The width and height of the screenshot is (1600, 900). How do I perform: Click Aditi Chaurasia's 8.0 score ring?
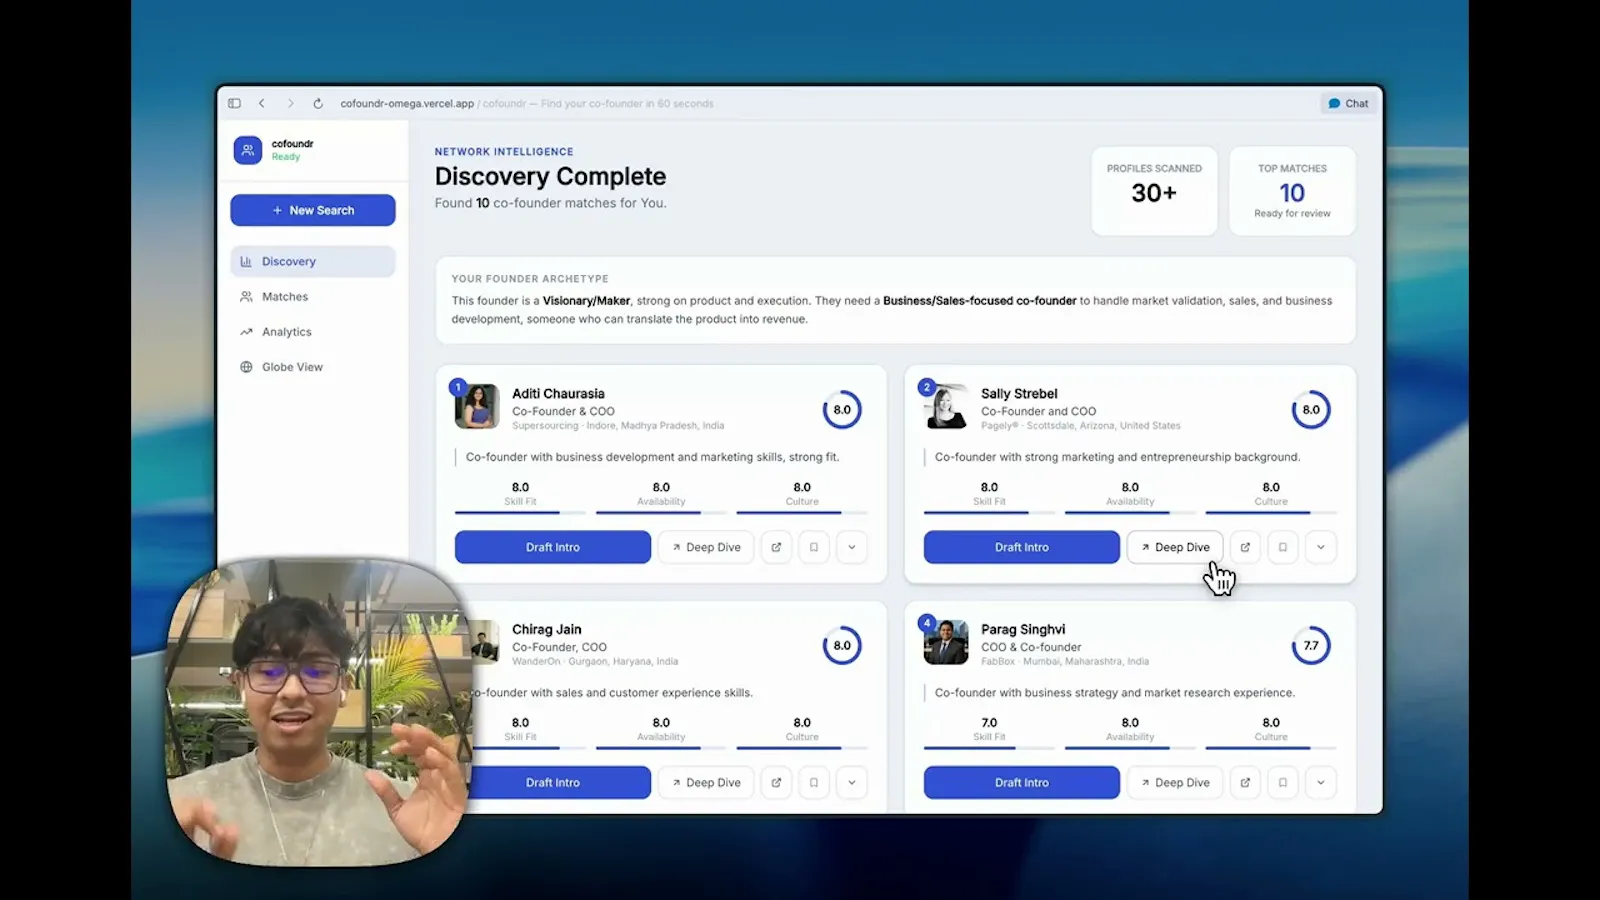[842, 410]
